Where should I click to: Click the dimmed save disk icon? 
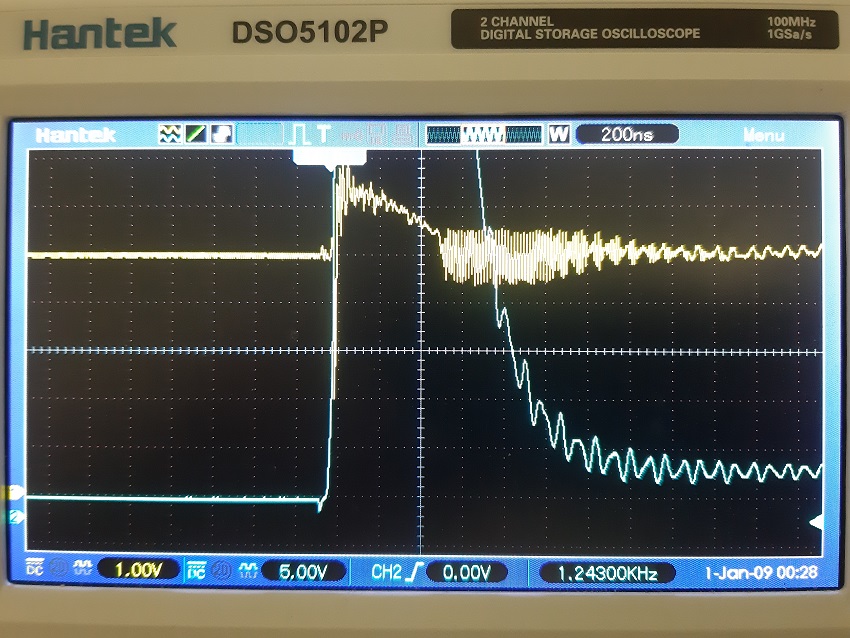coord(376,134)
